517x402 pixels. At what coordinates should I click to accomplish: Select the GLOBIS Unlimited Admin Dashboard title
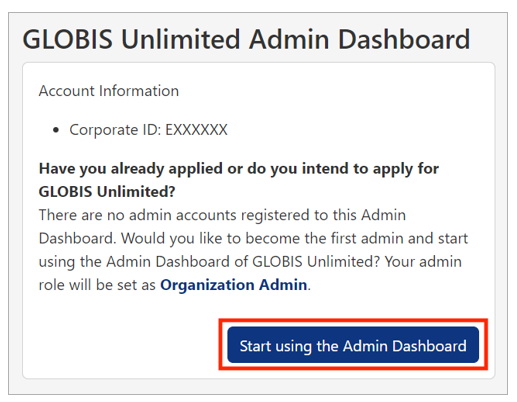tap(246, 40)
